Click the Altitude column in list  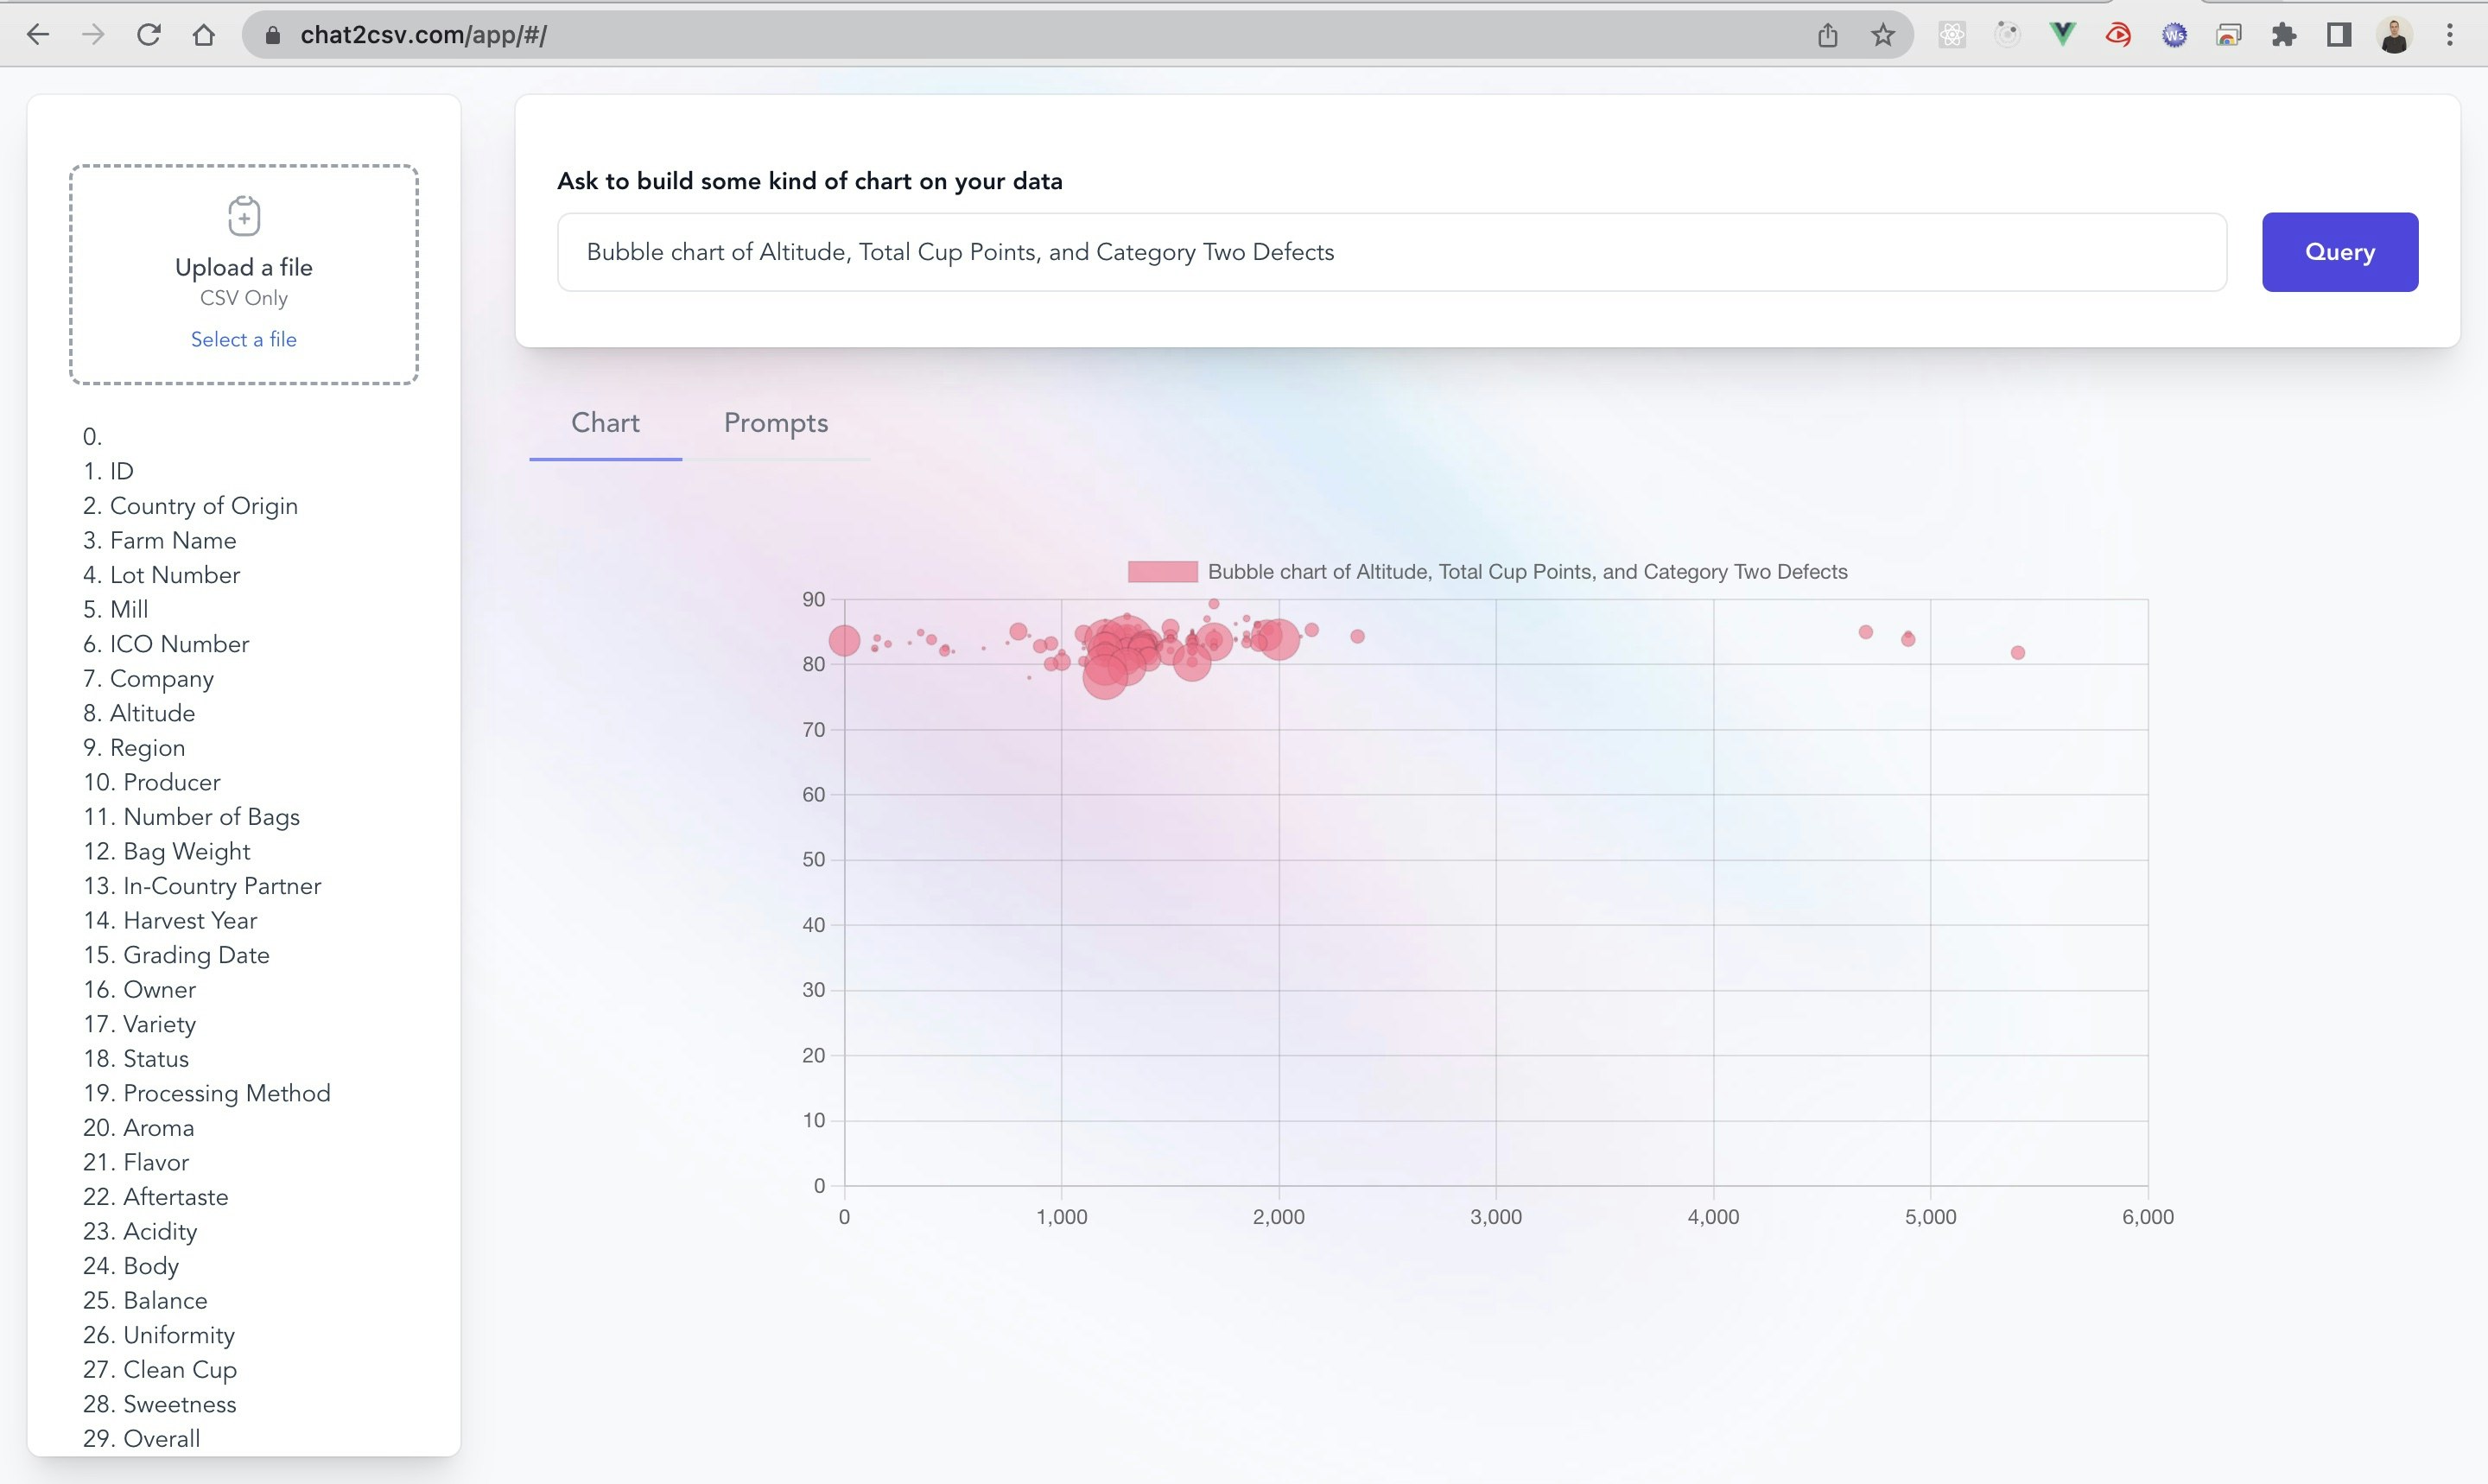(152, 713)
